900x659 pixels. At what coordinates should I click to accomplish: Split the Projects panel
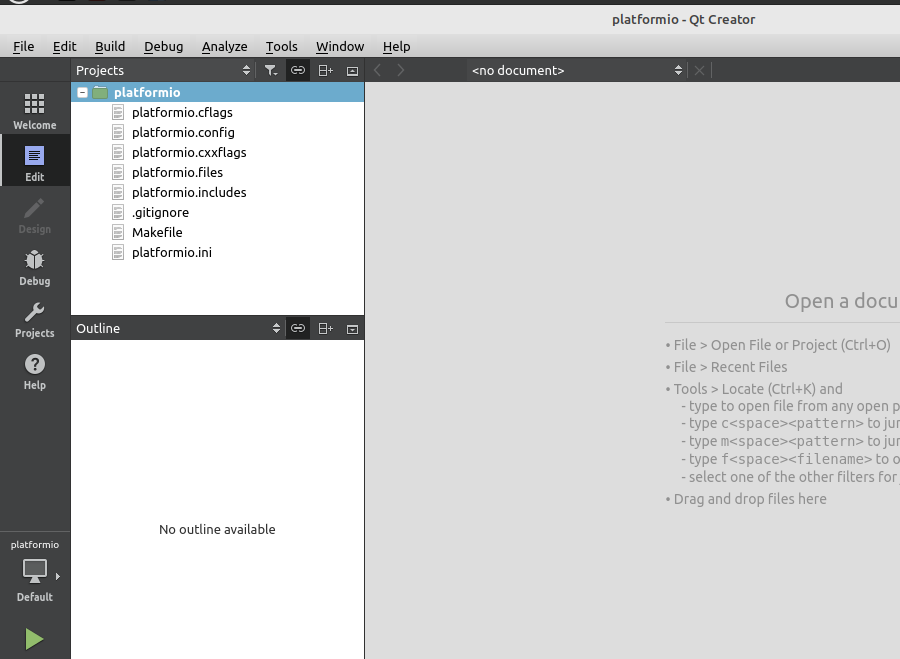[325, 71]
